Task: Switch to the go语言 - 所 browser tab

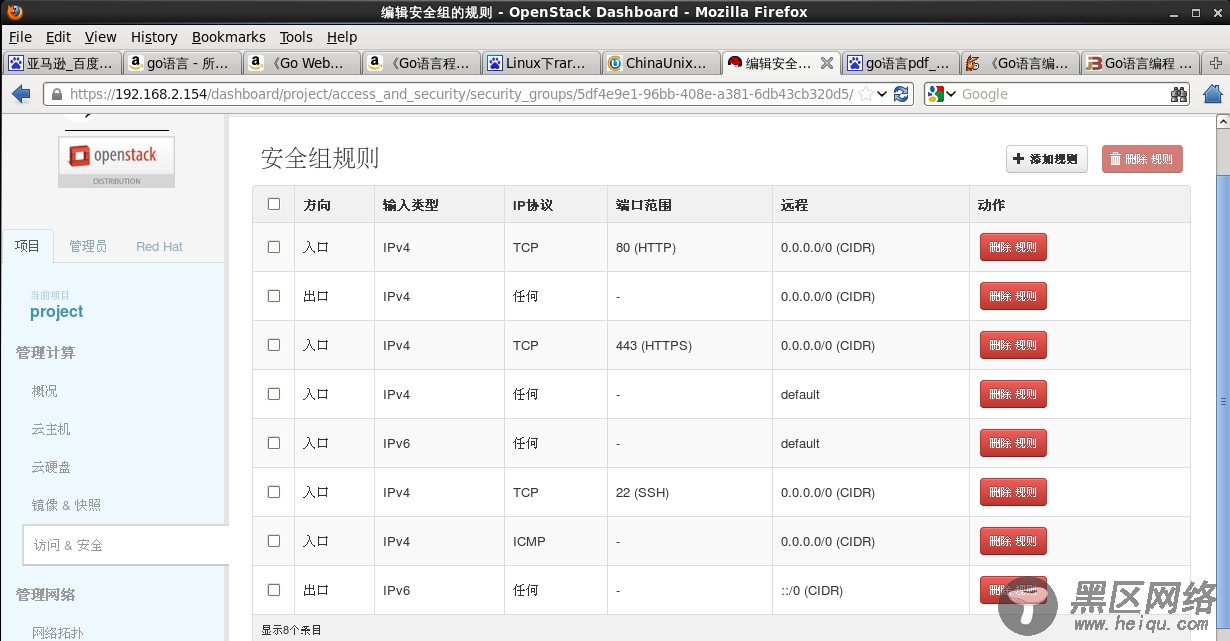Action: 182,63
